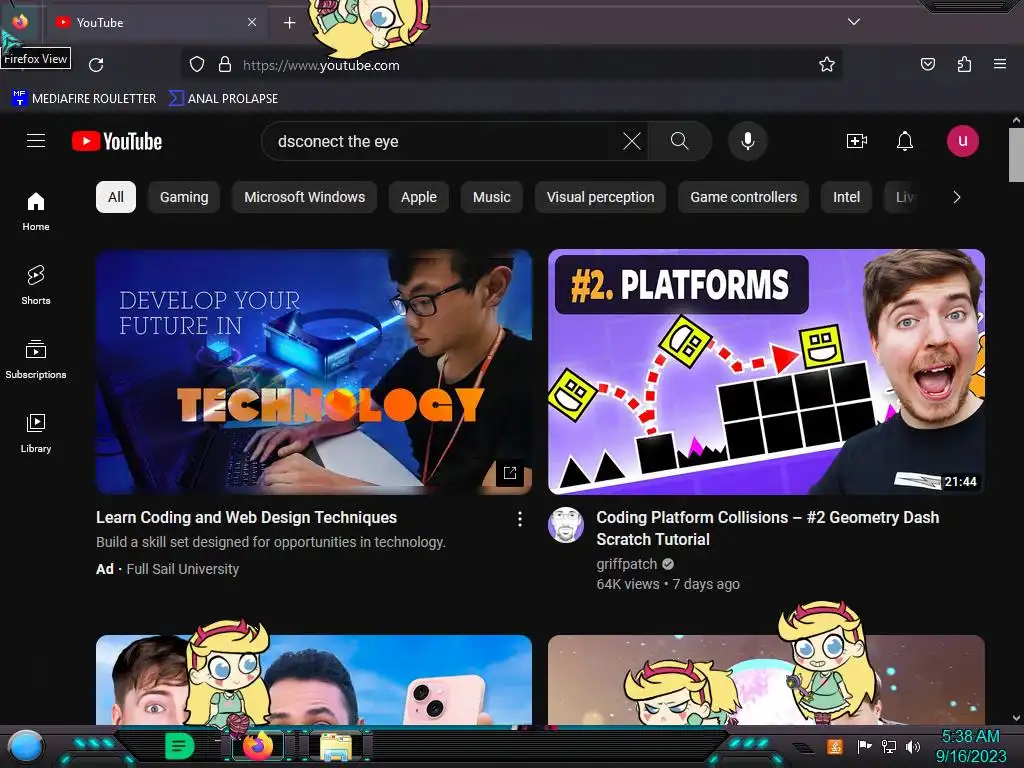
Task: Show more filter chips arrow
Action: (x=957, y=197)
